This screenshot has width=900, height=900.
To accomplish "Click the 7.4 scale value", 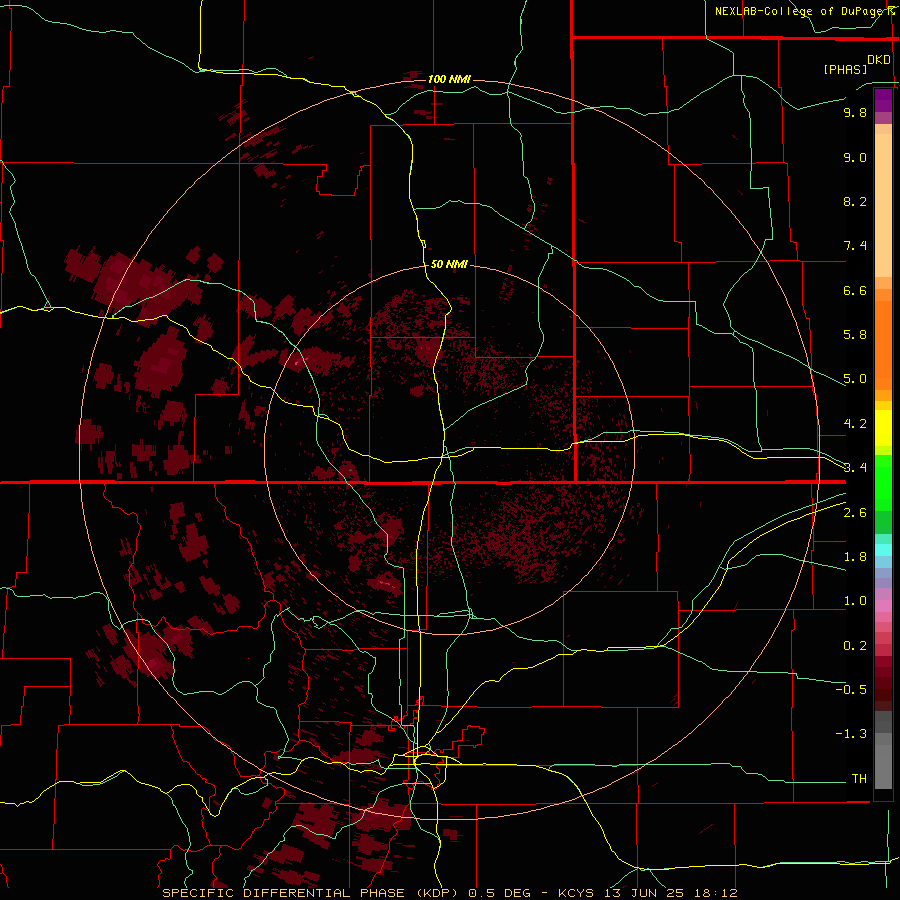I will pos(855,246).
